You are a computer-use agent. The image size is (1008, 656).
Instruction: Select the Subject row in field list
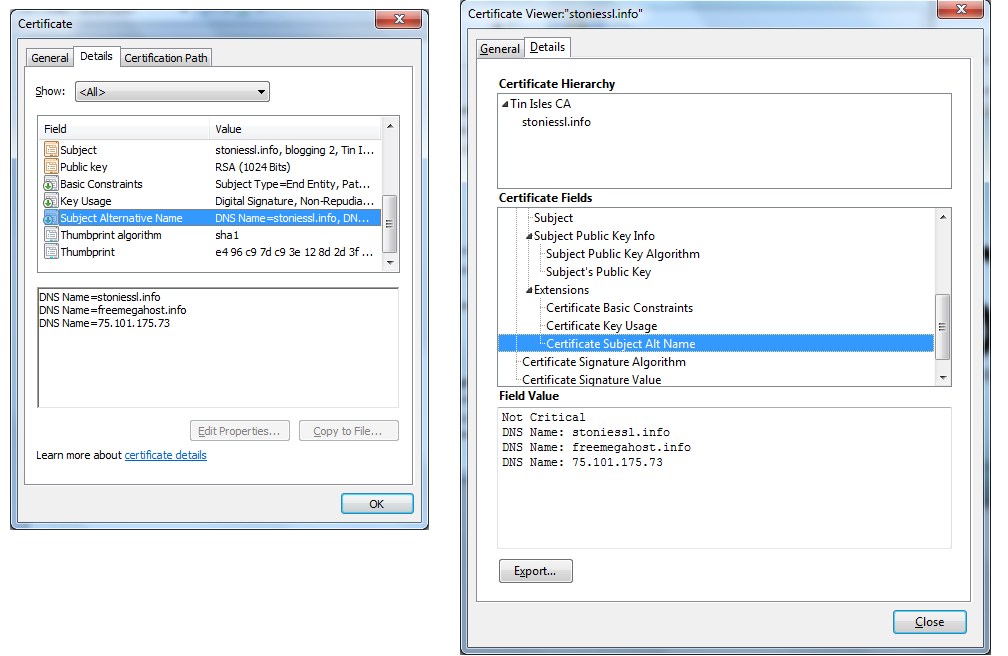tap(212, 150)
